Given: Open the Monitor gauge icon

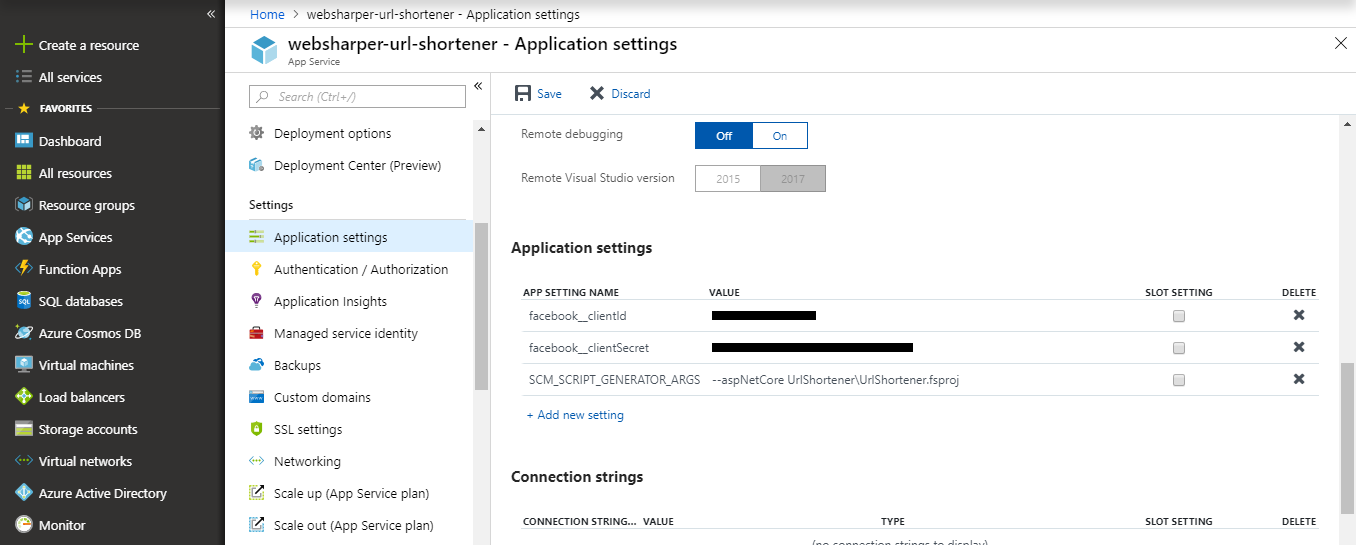Looking at the screenshot, I should coord(24,525).
